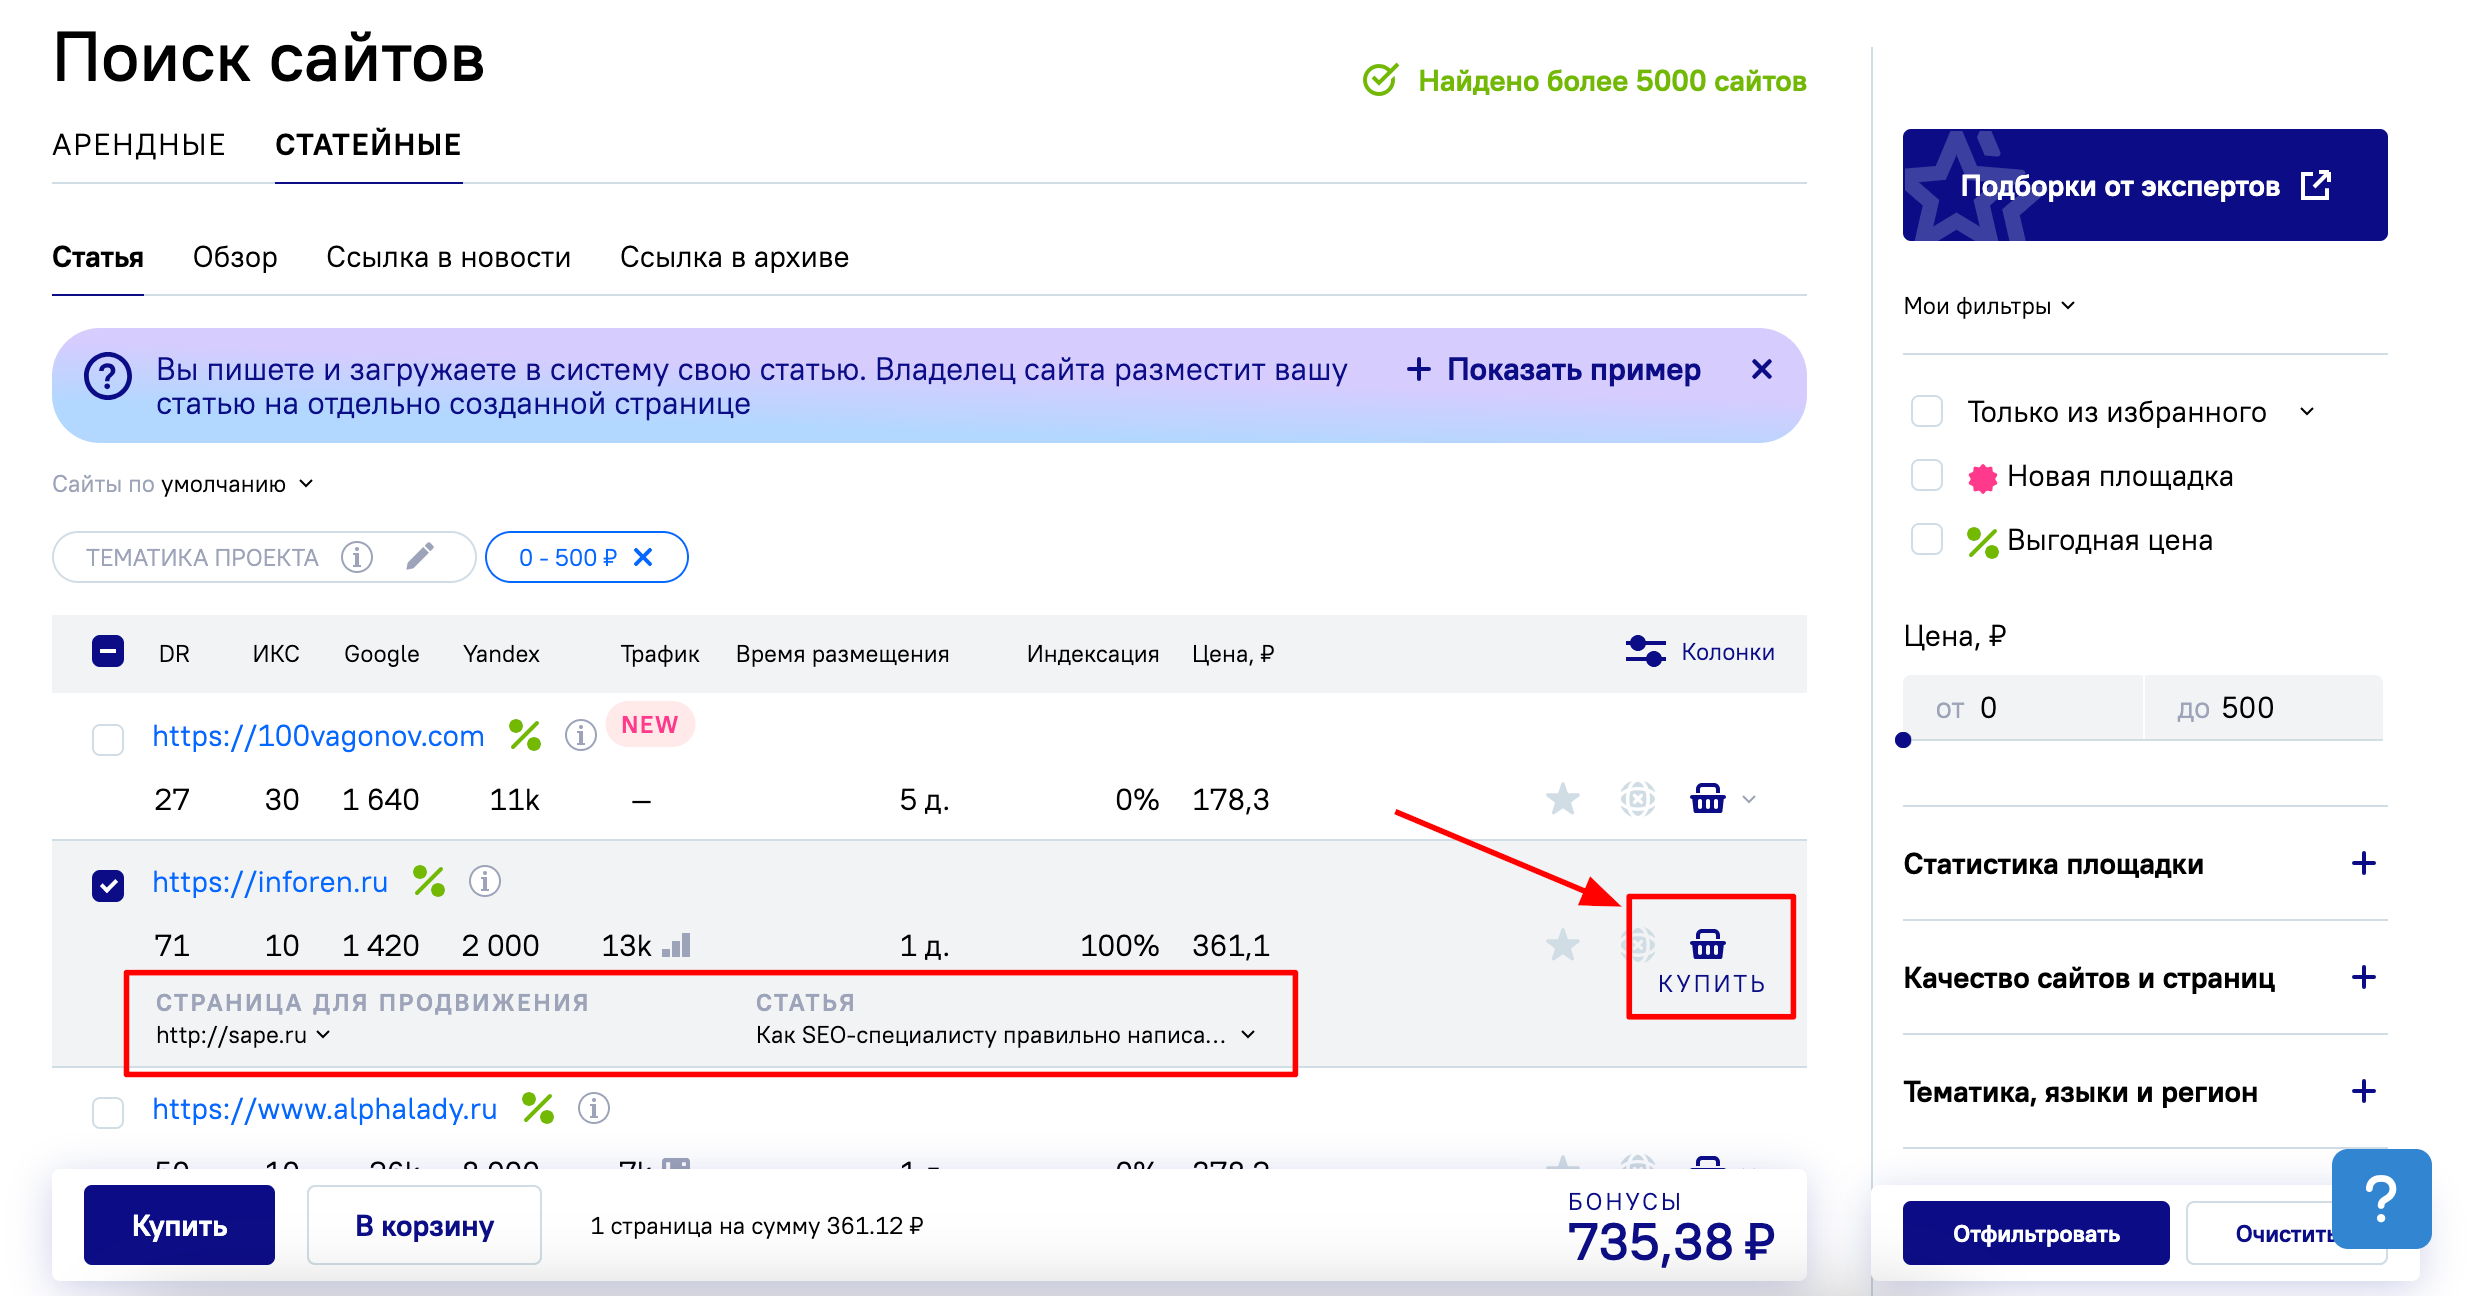Screen dimensions: 2474x1296
Task: Click the percent icon next to 100vagonov.com
Action: tap(525, 735)
